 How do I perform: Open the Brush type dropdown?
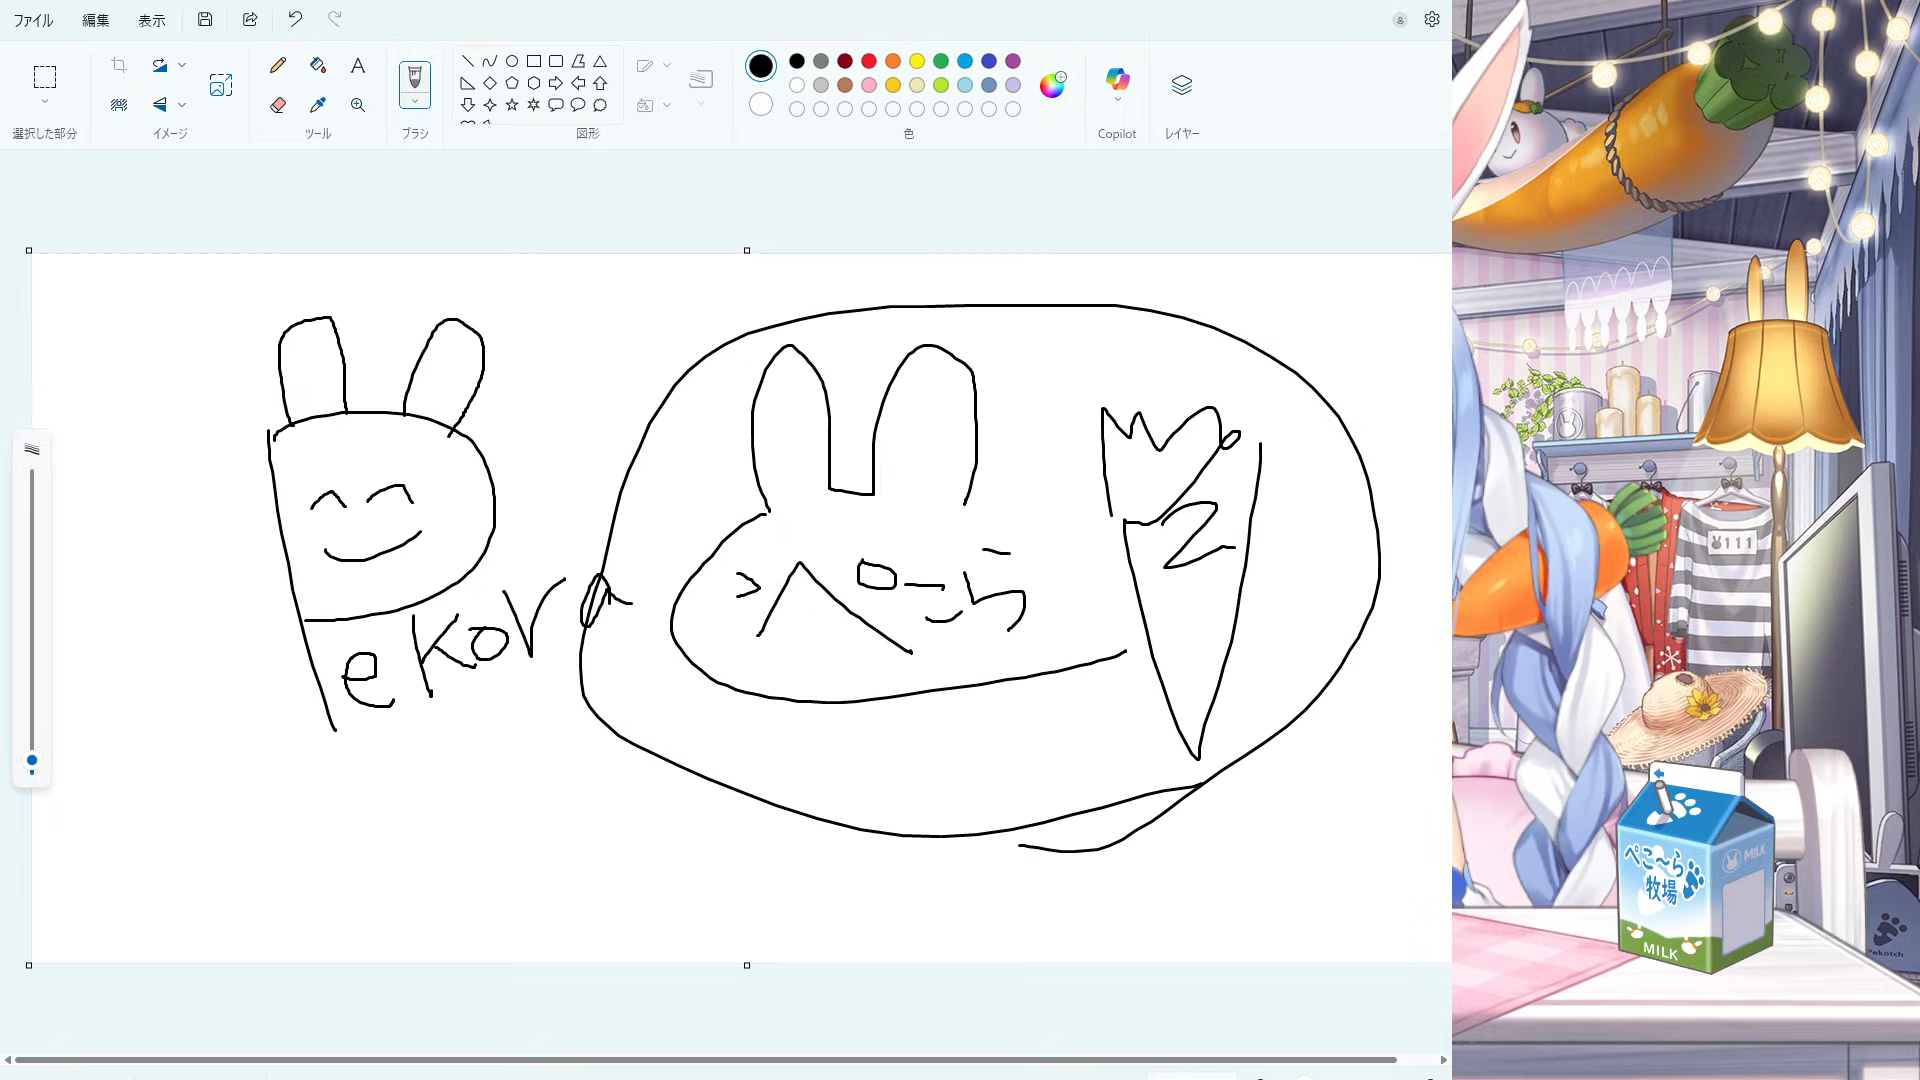tap(415, 101)
